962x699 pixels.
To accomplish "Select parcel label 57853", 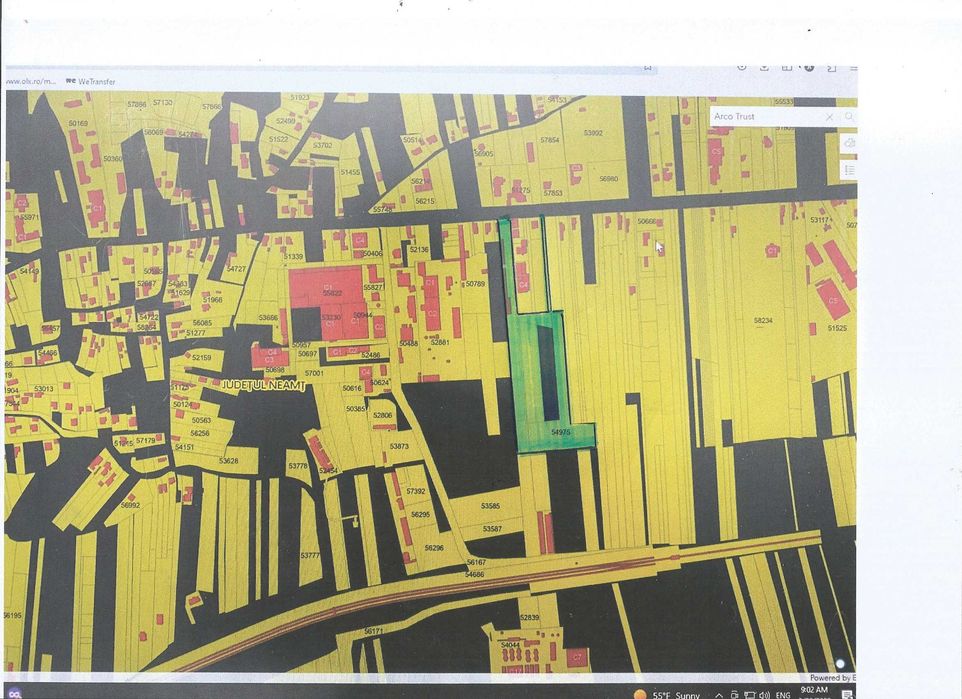I will [553, 193].
